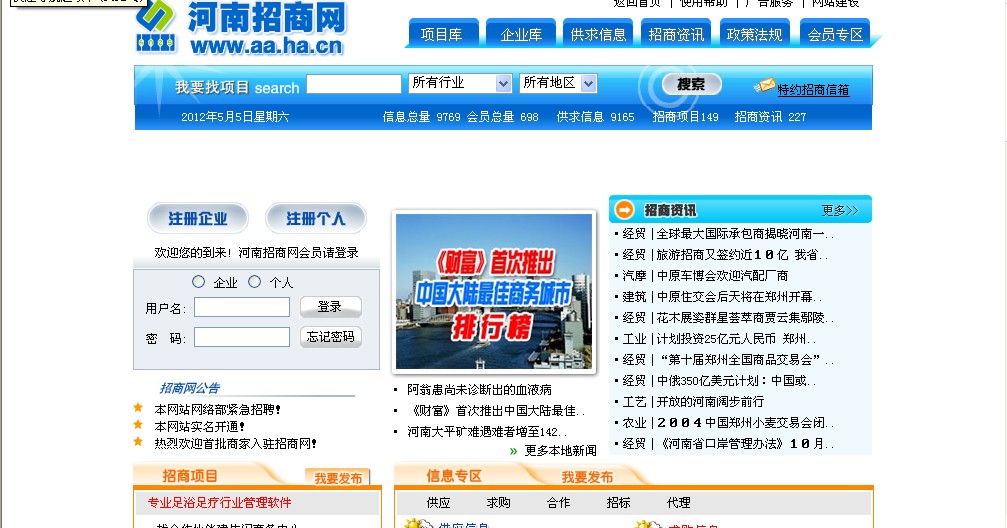Open the 项目库 nav tab
1007x528 pixels.
click(x=442, y=34)
